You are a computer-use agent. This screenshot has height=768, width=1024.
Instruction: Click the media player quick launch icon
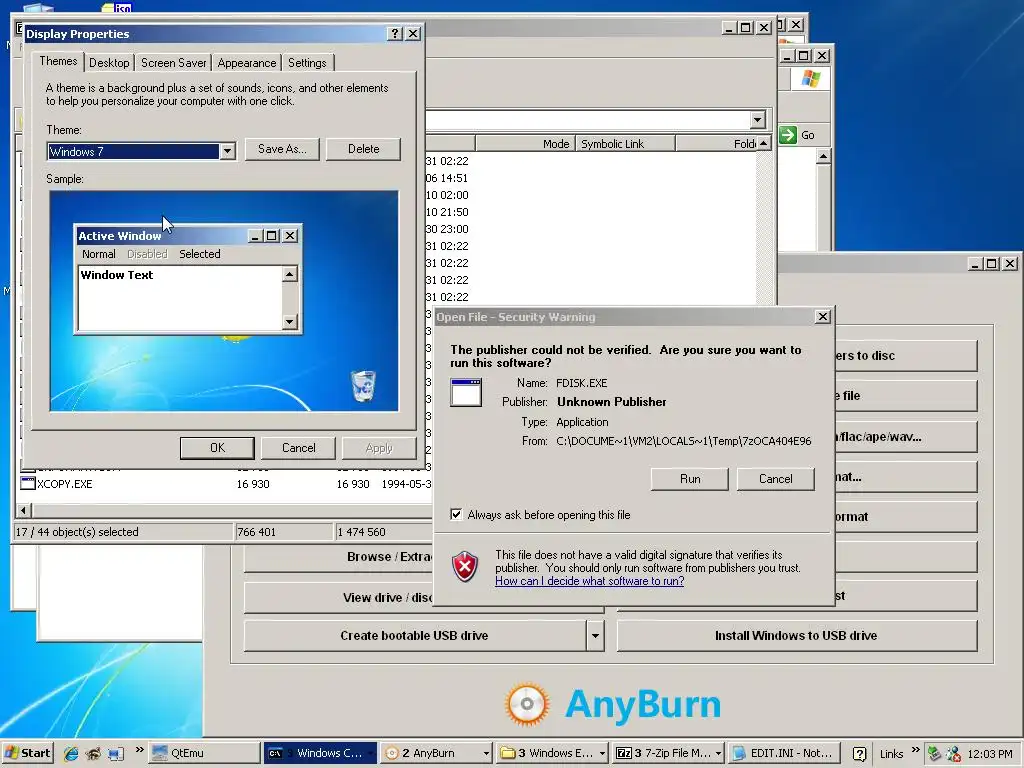tap(93, 753)
